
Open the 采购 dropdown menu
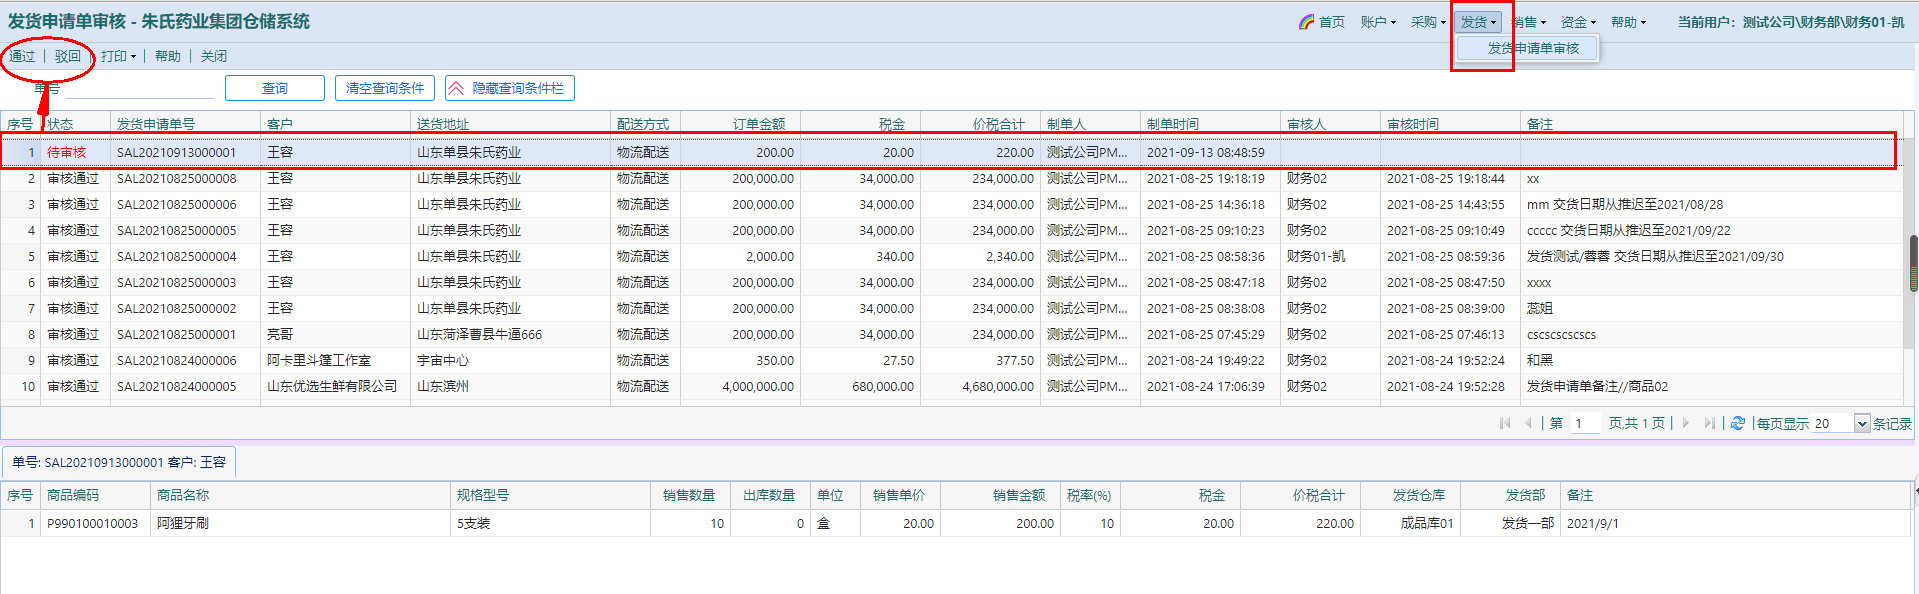tap(1428, 22)
